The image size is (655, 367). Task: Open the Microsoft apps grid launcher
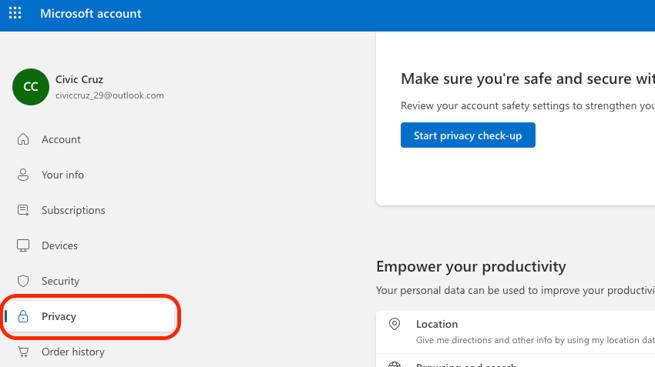15,13
